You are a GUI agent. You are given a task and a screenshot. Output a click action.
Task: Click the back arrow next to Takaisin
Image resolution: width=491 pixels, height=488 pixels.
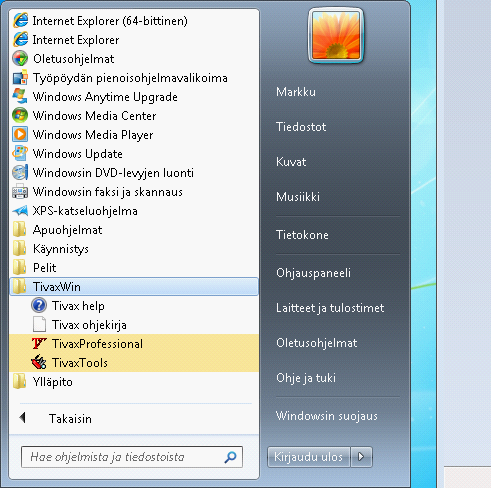[x=23, y=418]
